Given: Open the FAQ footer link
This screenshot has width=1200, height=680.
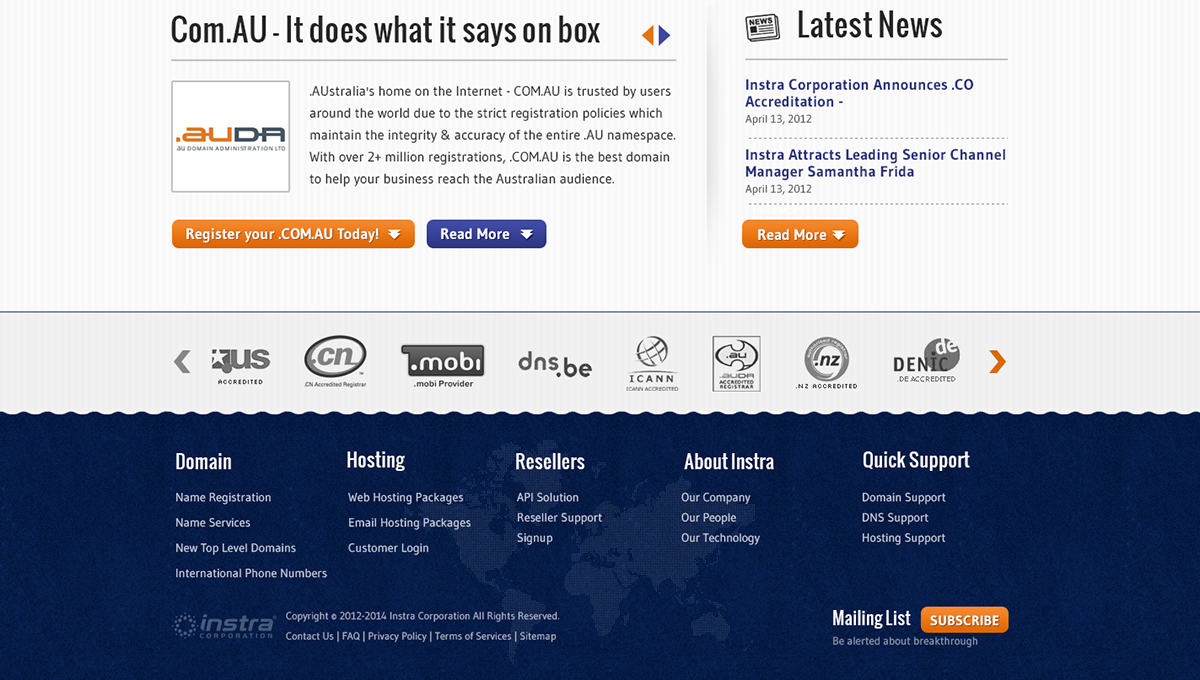Looking at the screenshot, I should [x=351, y=636].
